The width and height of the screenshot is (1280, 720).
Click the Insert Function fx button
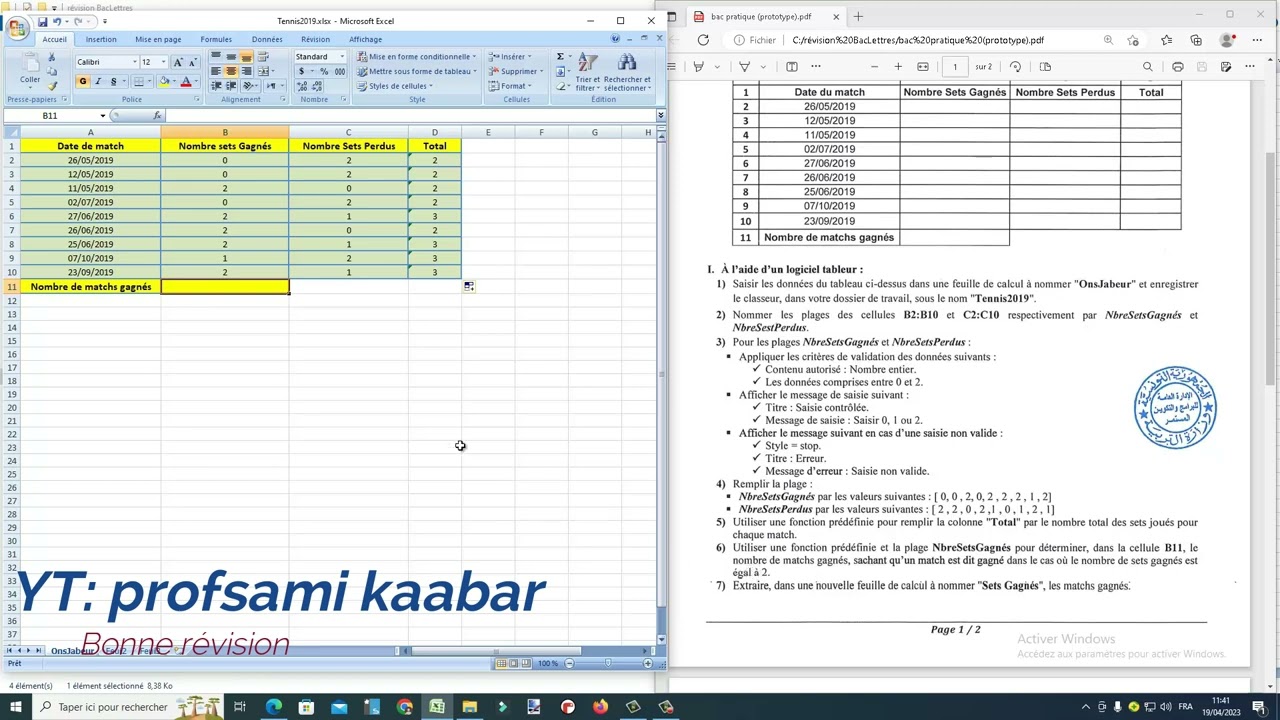tap(157, 116)
